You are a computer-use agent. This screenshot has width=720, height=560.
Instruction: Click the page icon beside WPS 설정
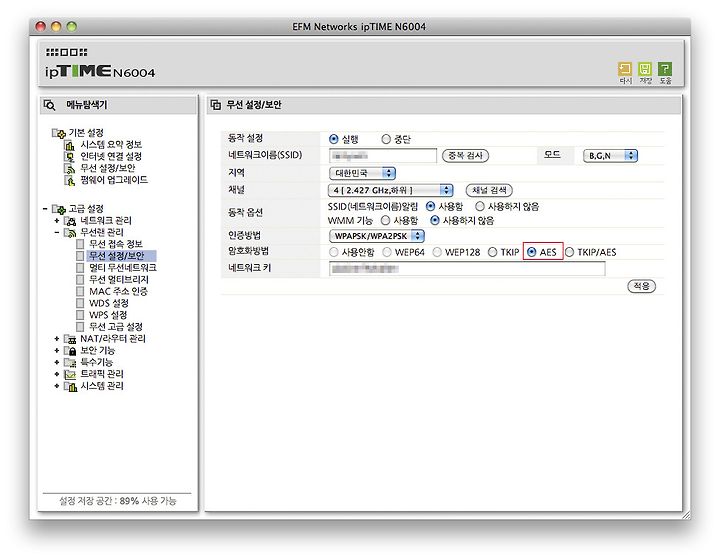[x=80, y=315]
